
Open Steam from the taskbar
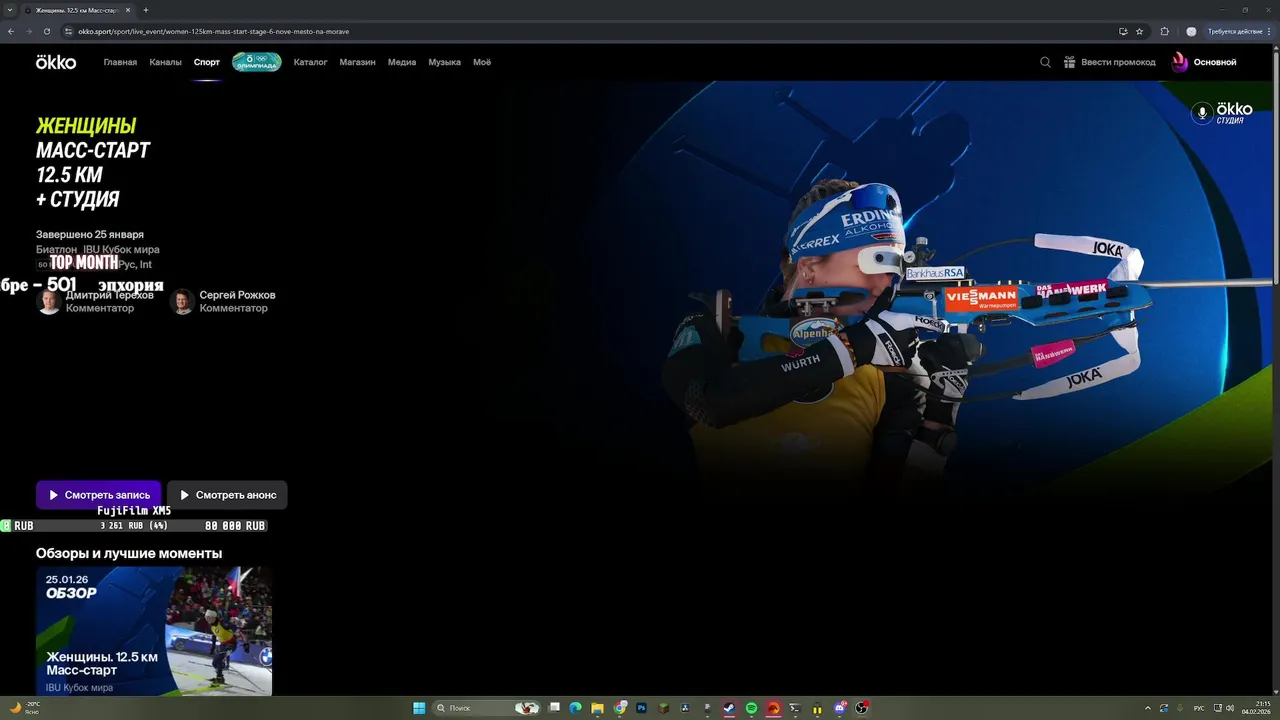729,708
